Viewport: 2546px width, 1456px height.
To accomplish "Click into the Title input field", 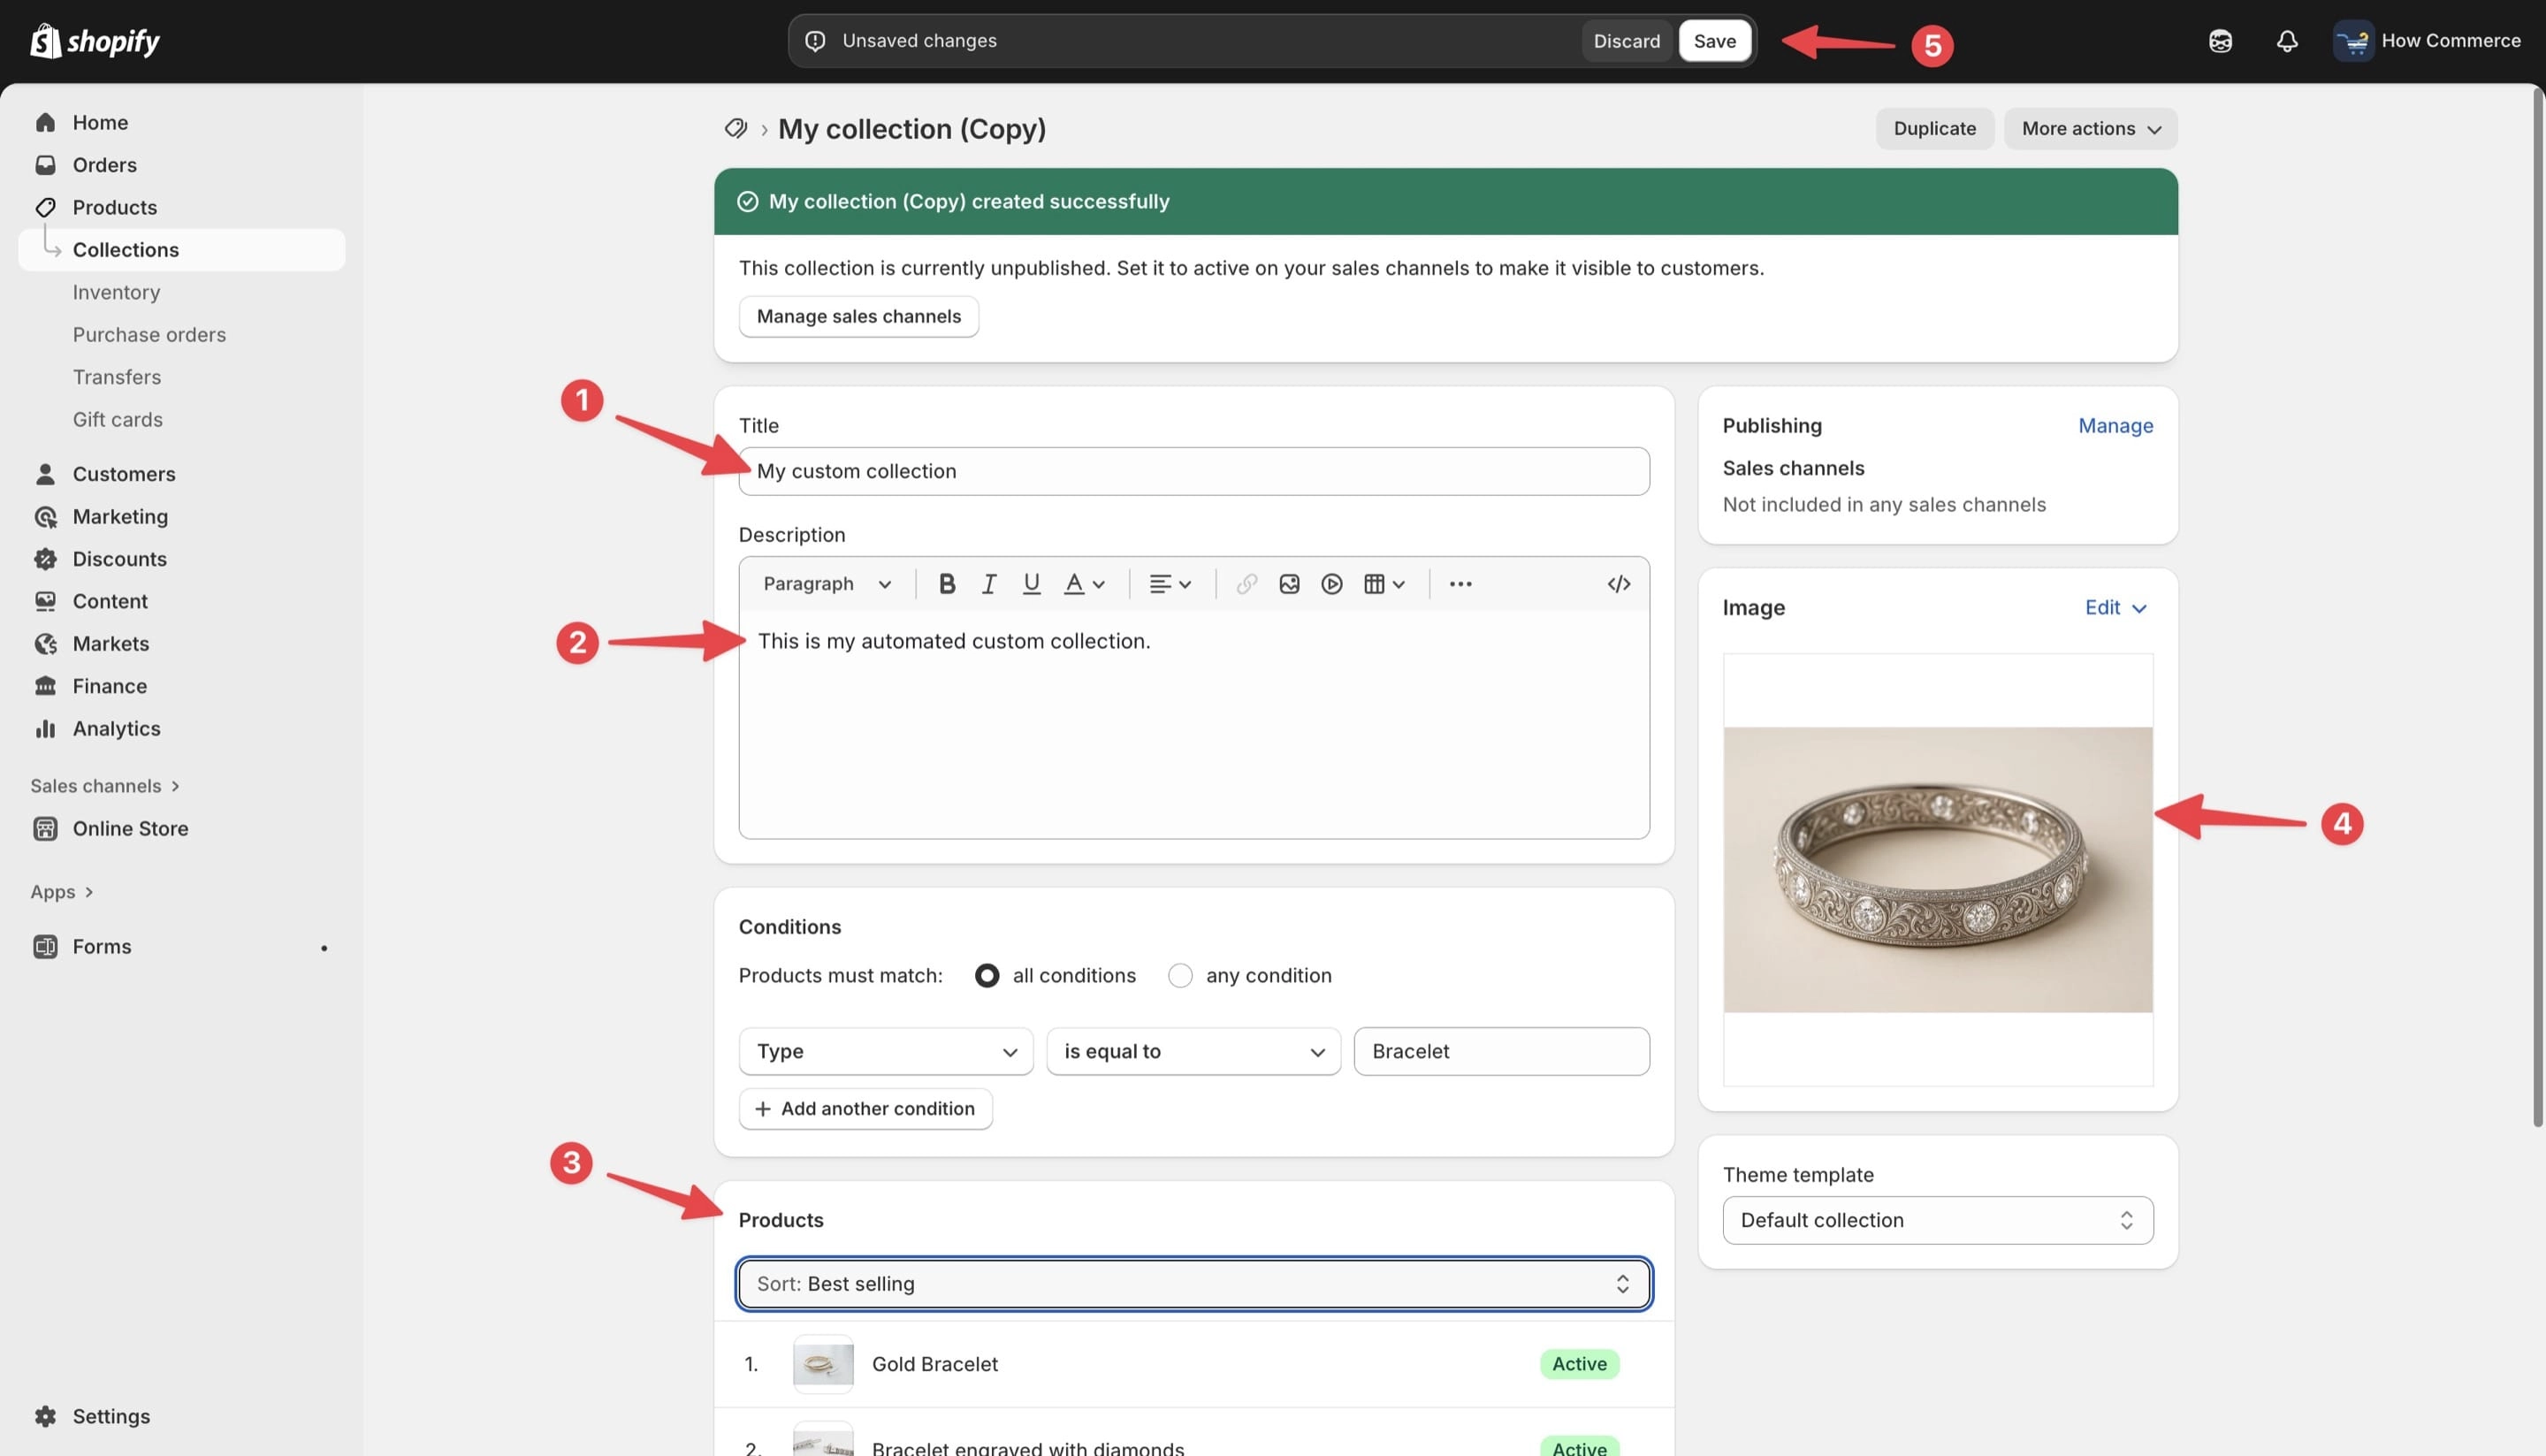I will [1194, 471].
